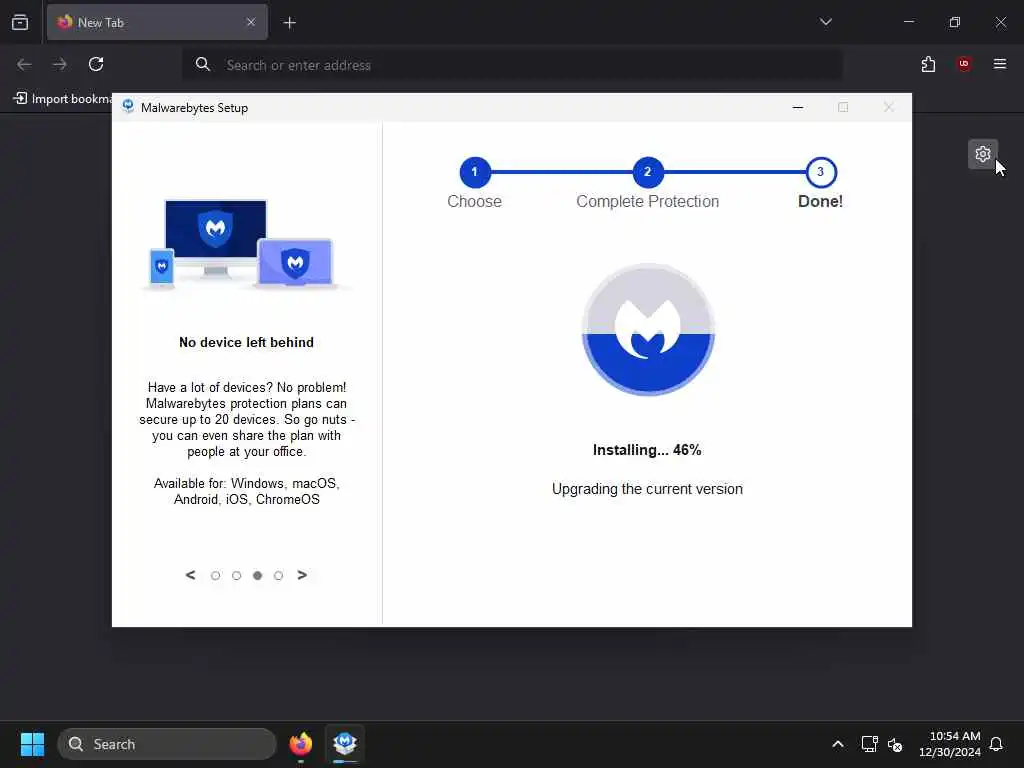
Task: Select the third carousel dot
Action: [257, 575]
